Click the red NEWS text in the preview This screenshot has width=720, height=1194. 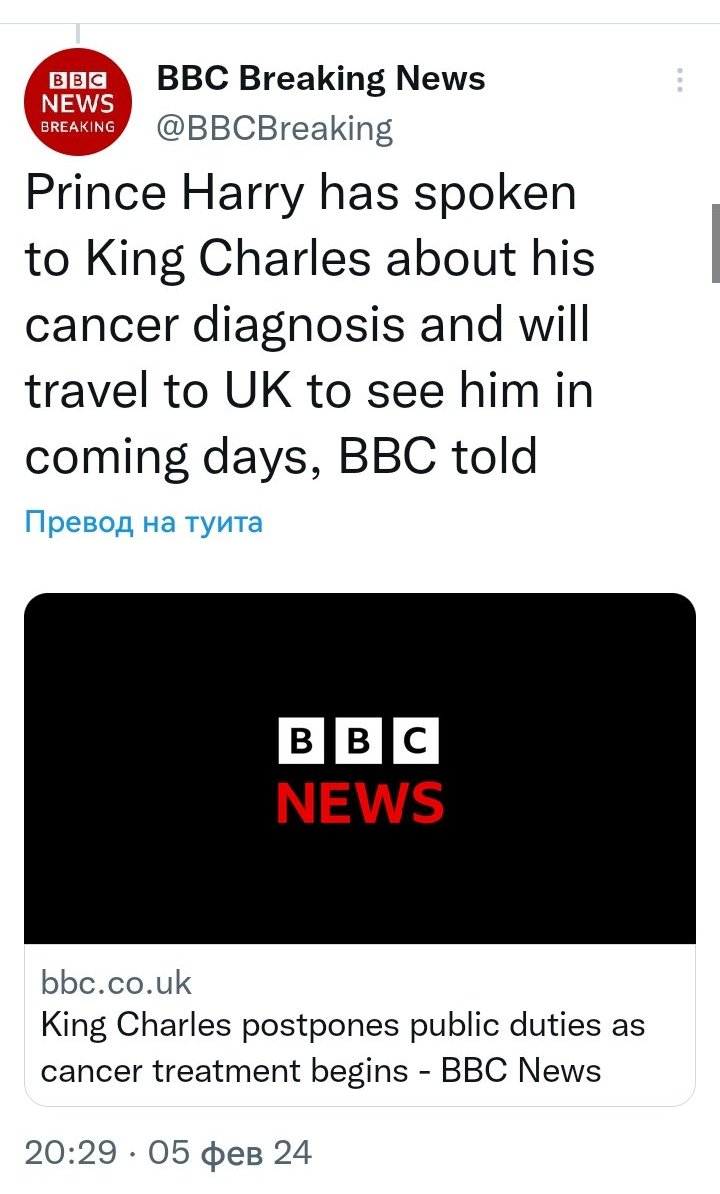tap(359, 803)
